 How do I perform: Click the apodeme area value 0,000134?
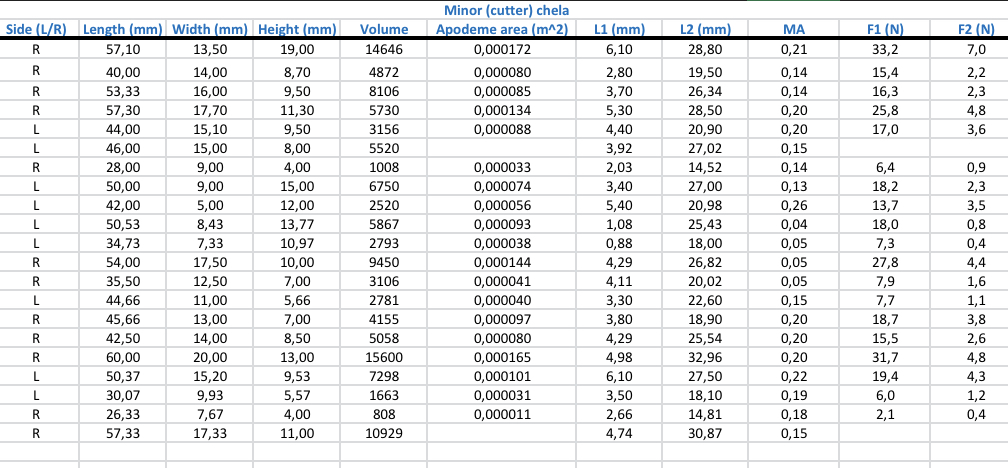click(x=503, y=111)
